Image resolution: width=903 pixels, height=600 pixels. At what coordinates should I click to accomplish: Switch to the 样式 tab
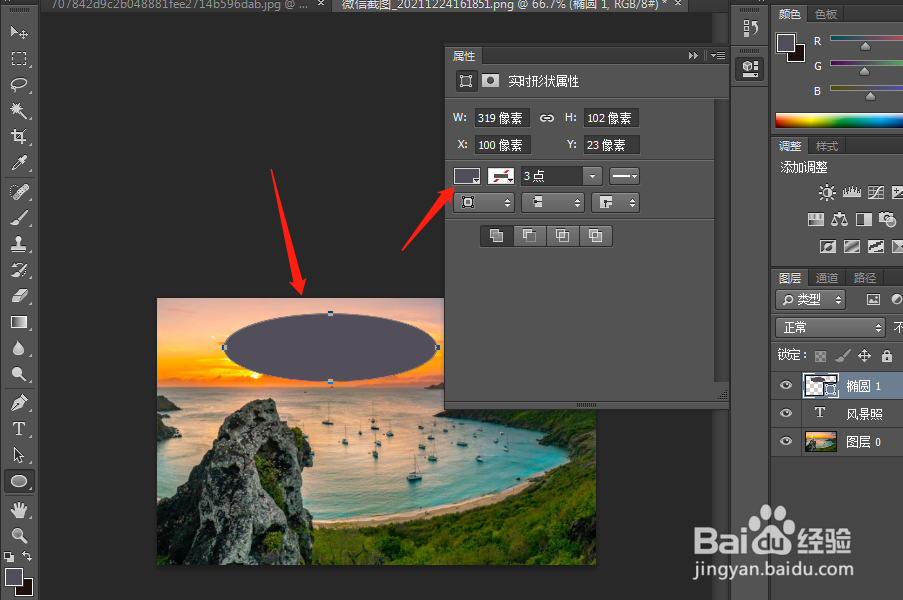[827, 146]
